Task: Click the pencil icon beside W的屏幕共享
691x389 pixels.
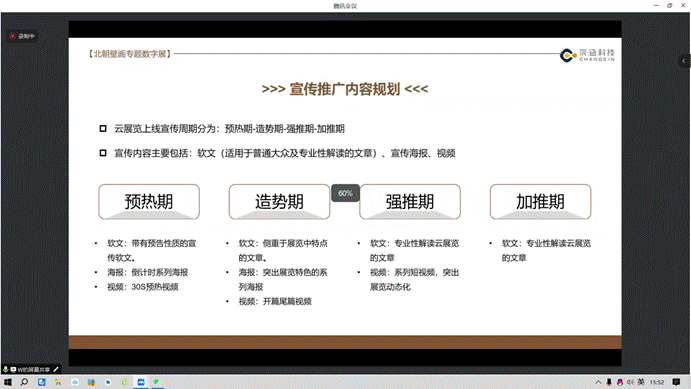Action: coord(56,369)
